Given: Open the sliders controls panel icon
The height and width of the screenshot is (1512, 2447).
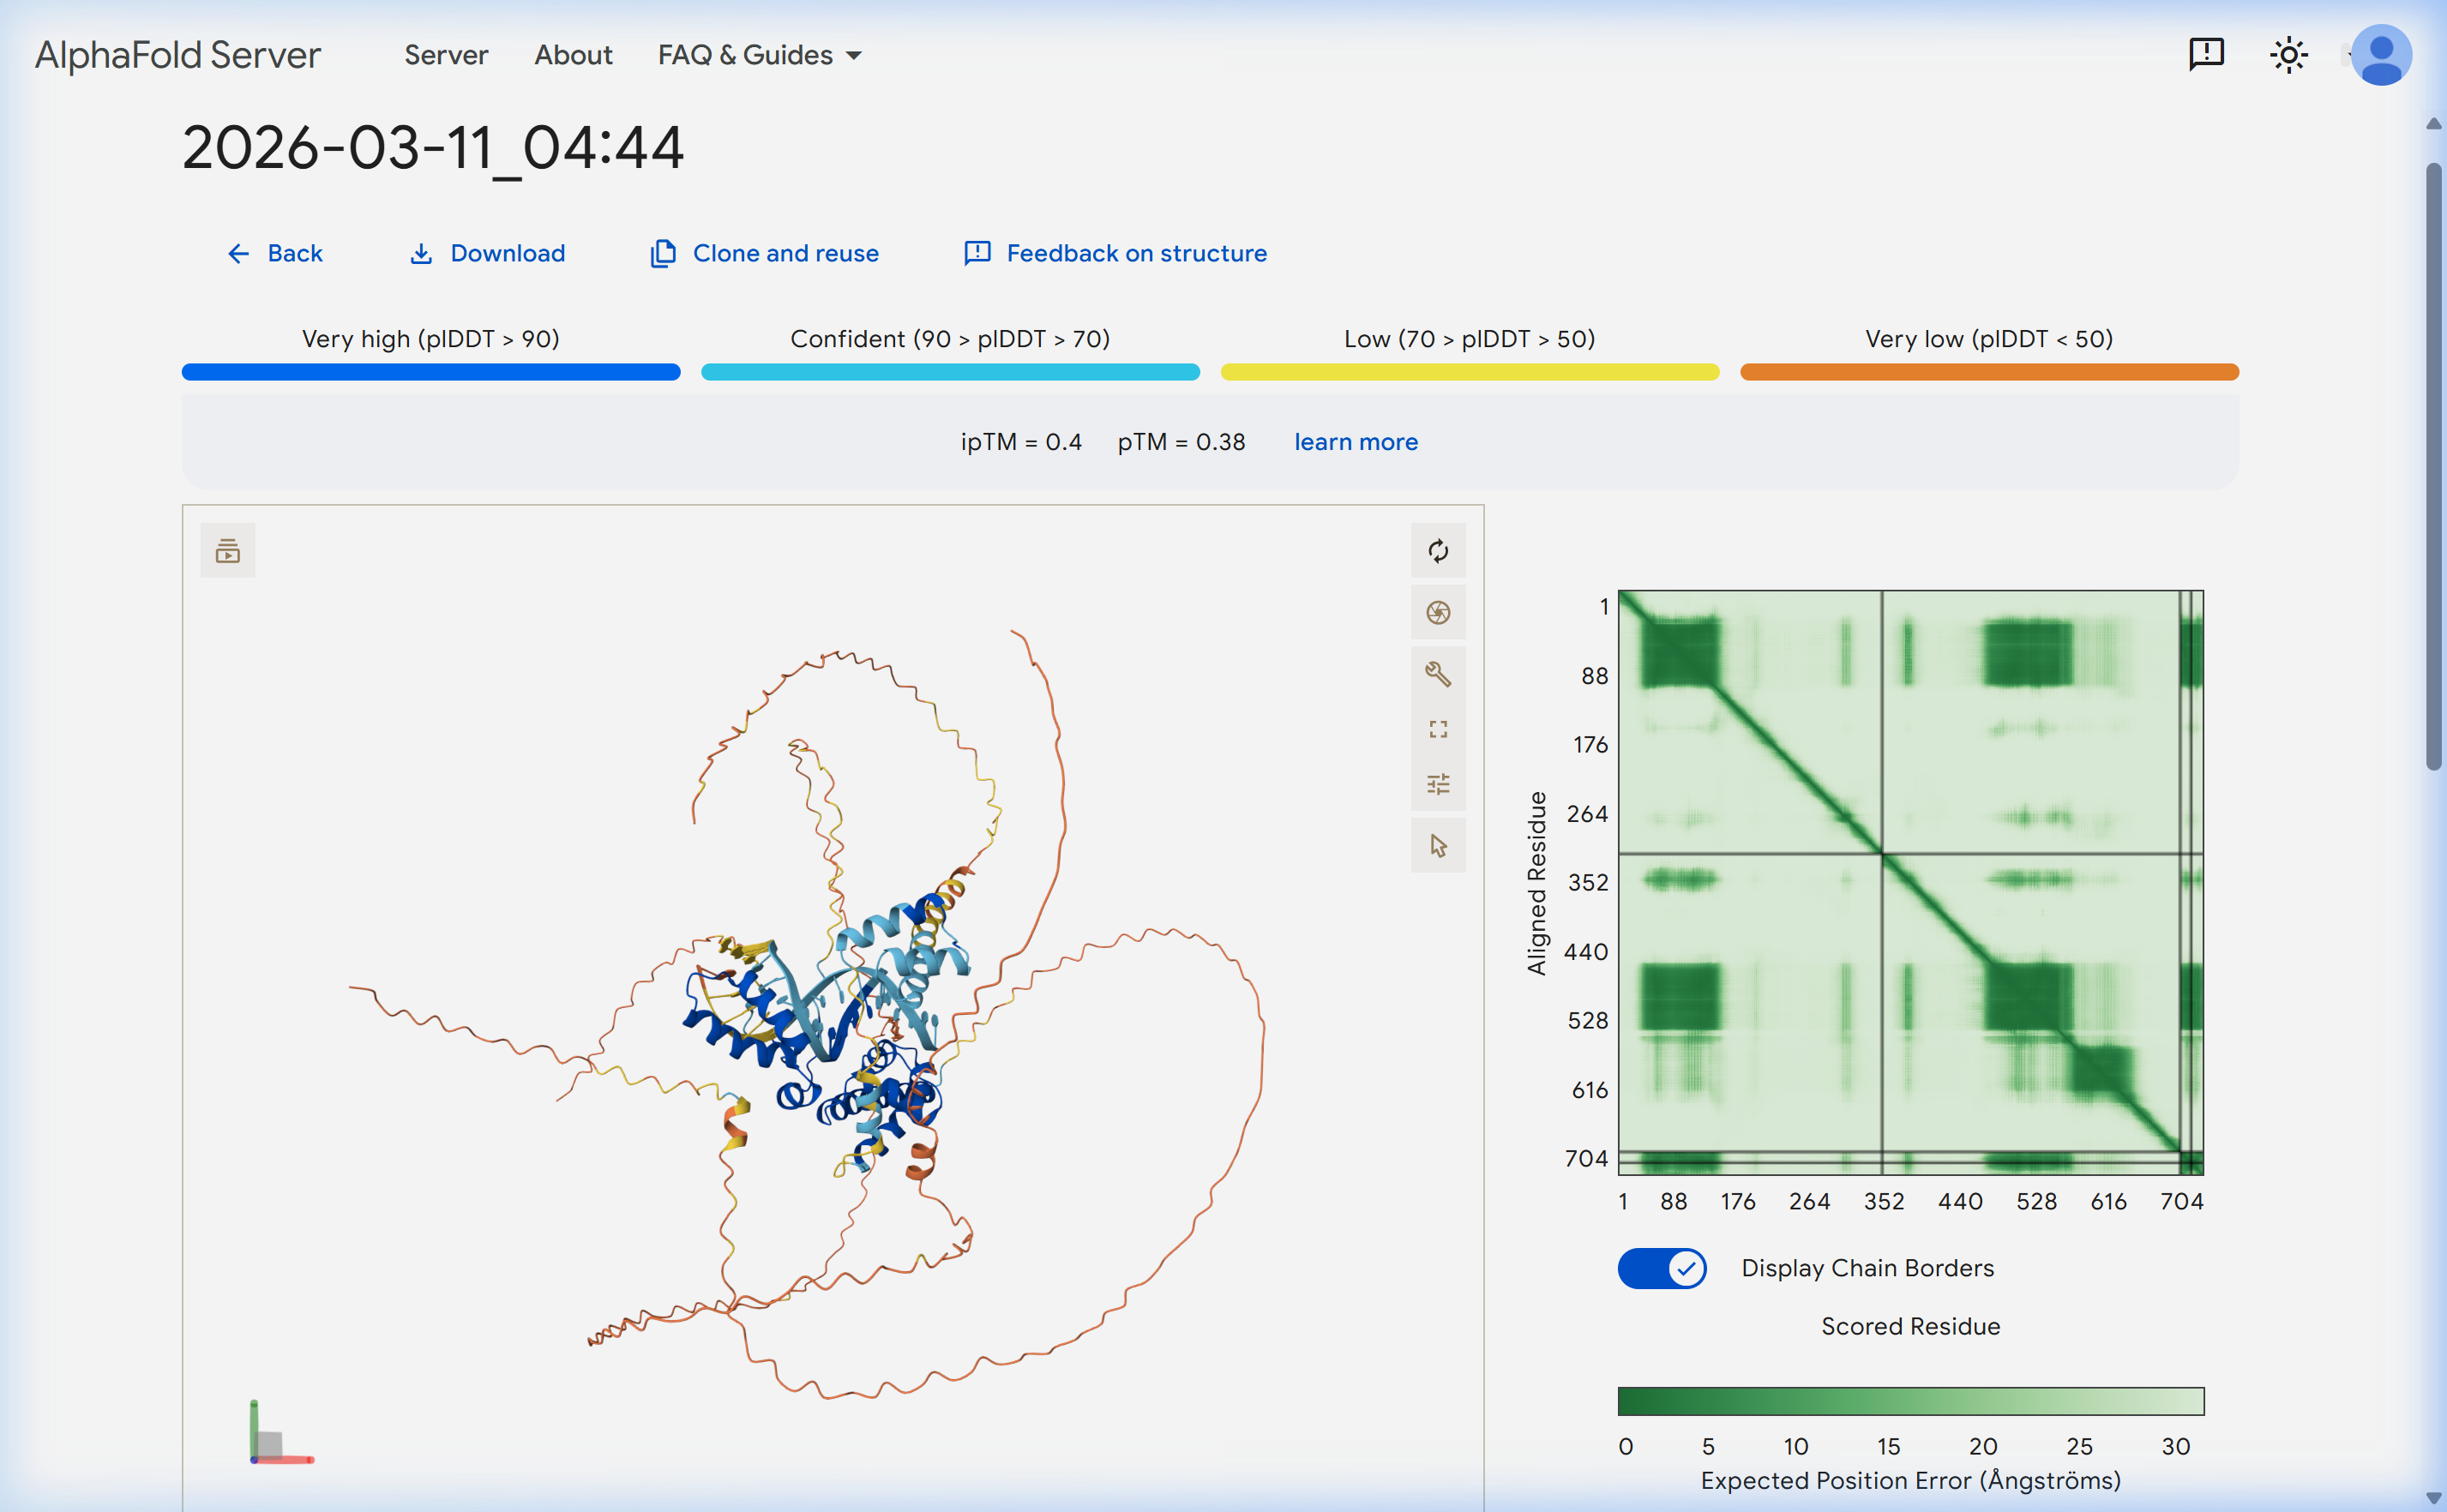Looking at the screenshot, I should point(1437,784).
